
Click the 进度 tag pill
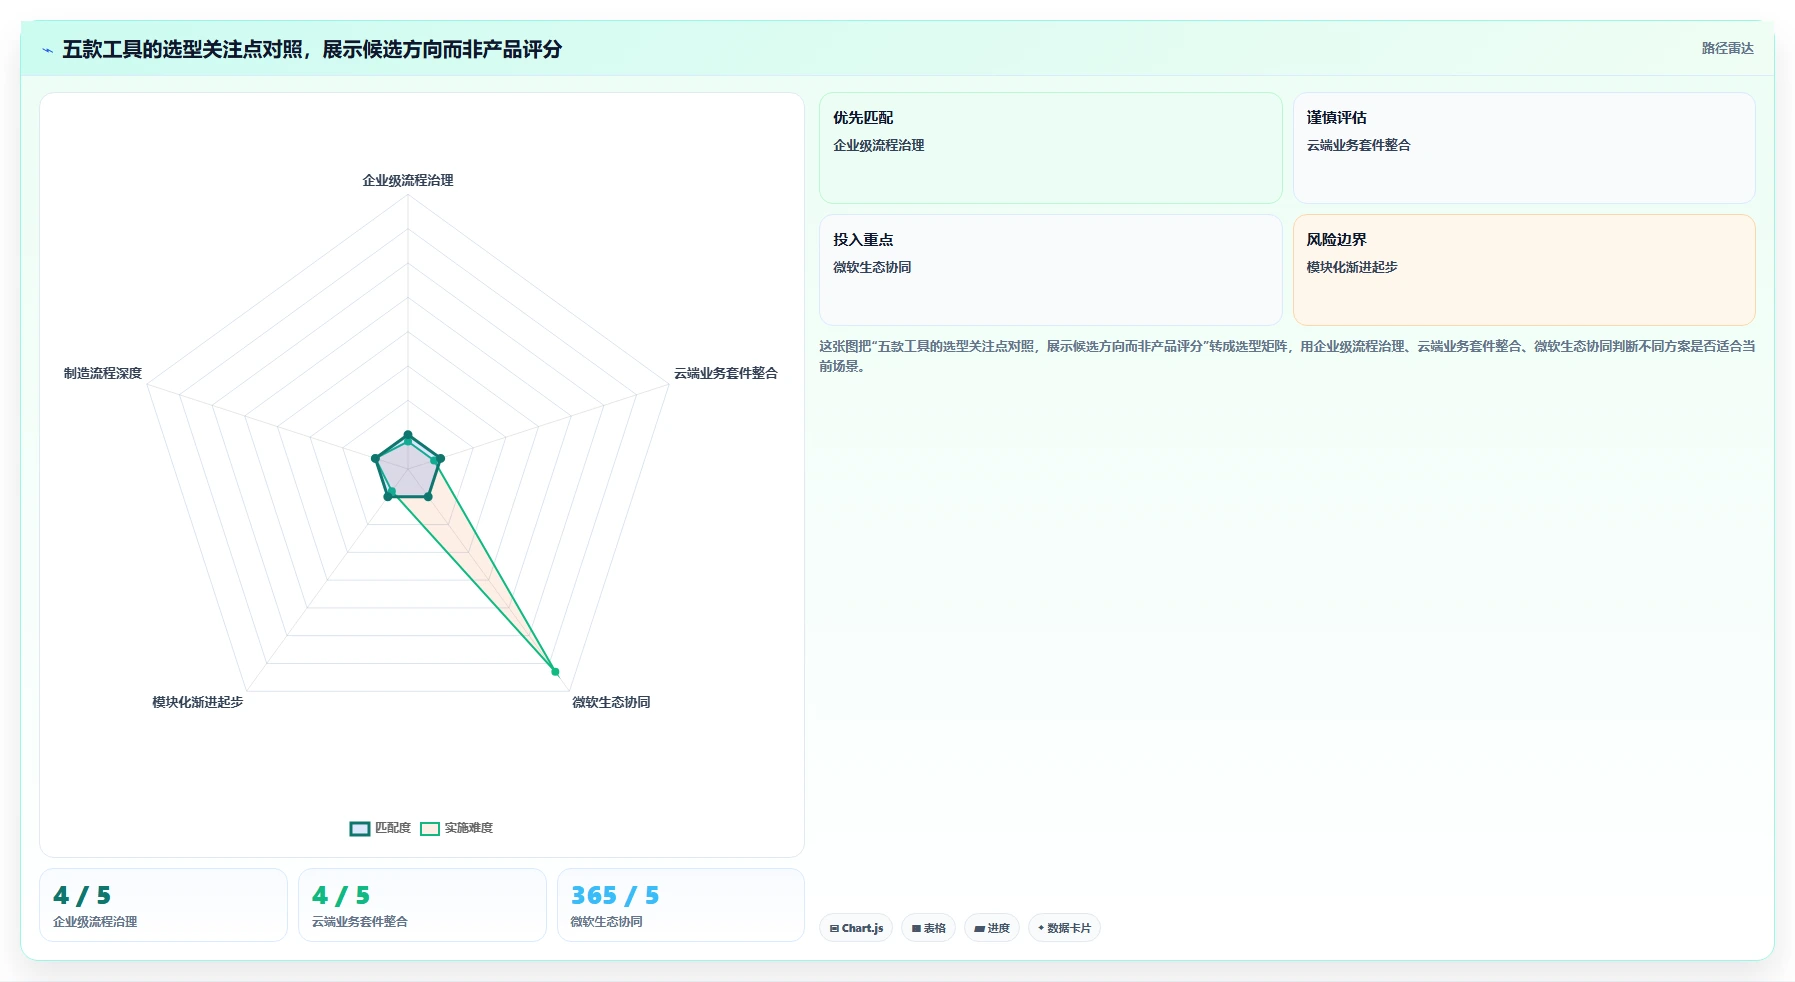(x=992, y=928)
